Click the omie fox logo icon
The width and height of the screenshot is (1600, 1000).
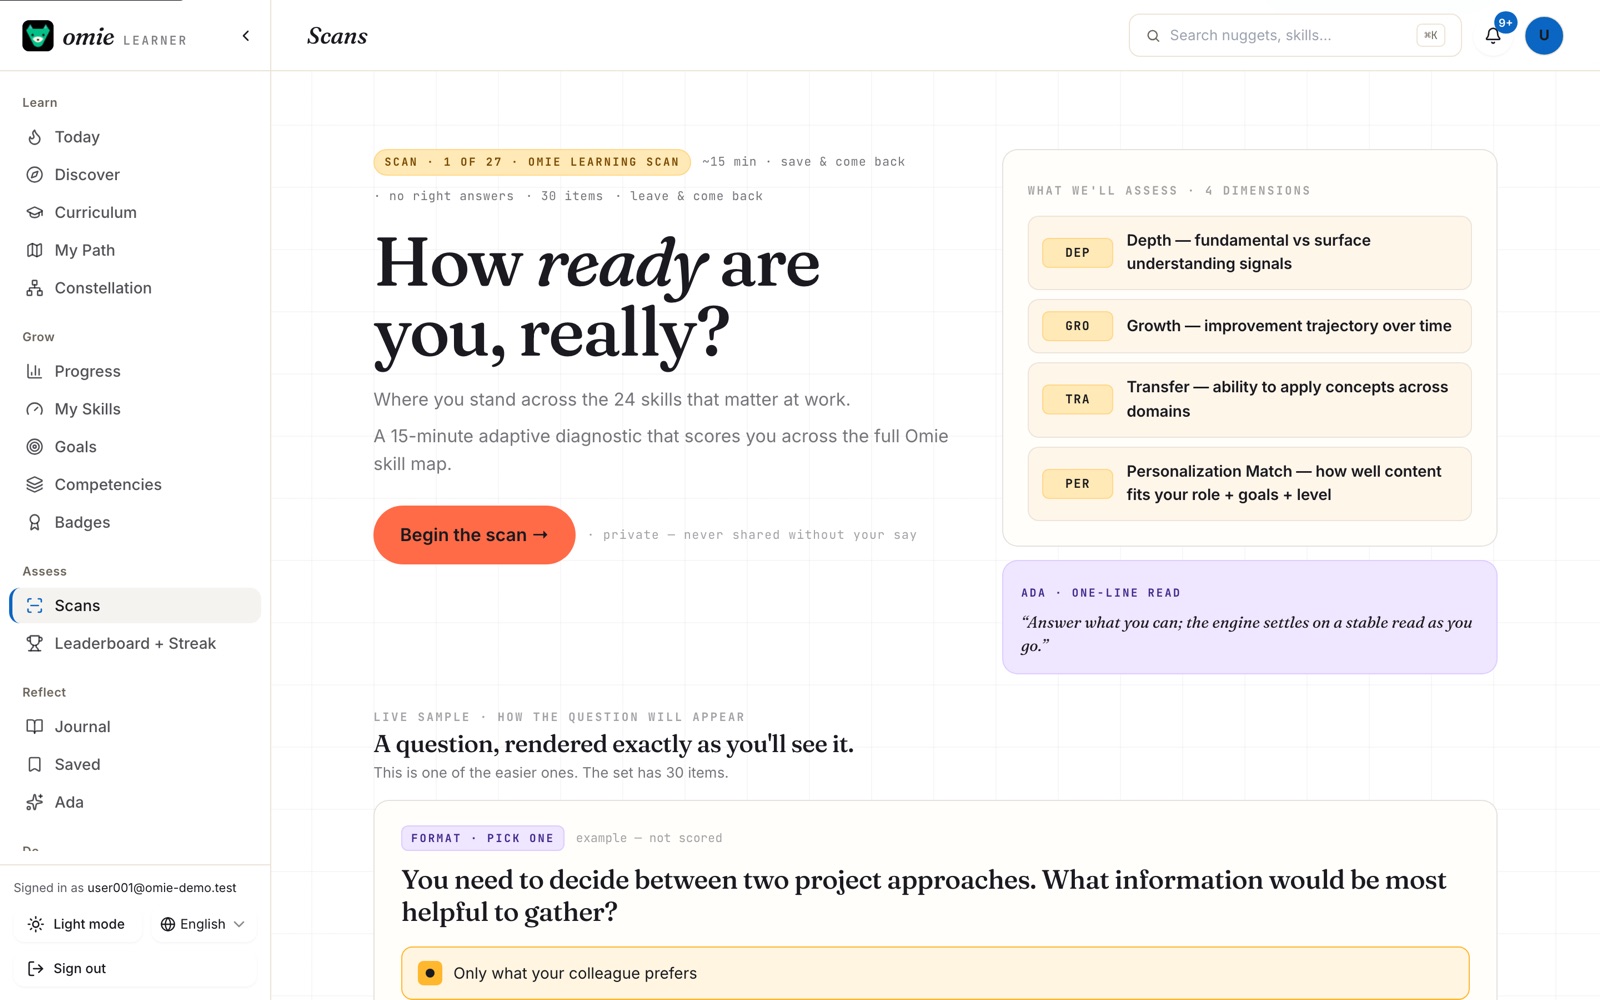[x=38, y=36]
